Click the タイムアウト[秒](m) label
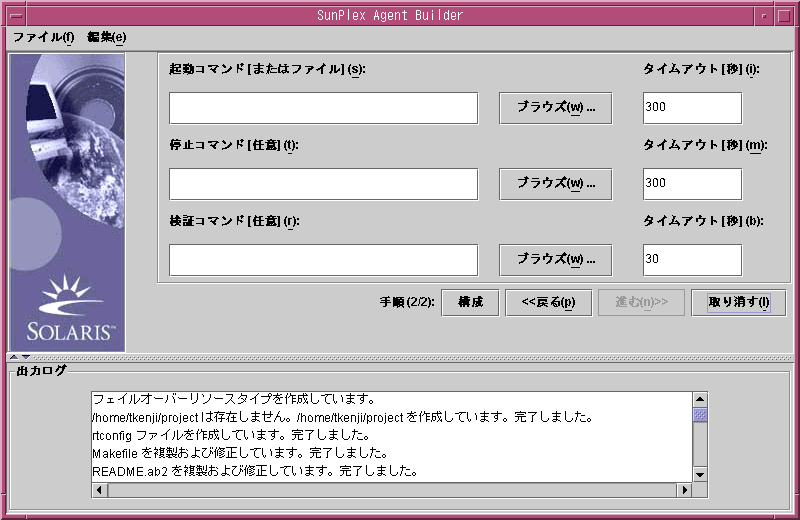This screenshot has width=800, height=520. click(x=705, y=145)
